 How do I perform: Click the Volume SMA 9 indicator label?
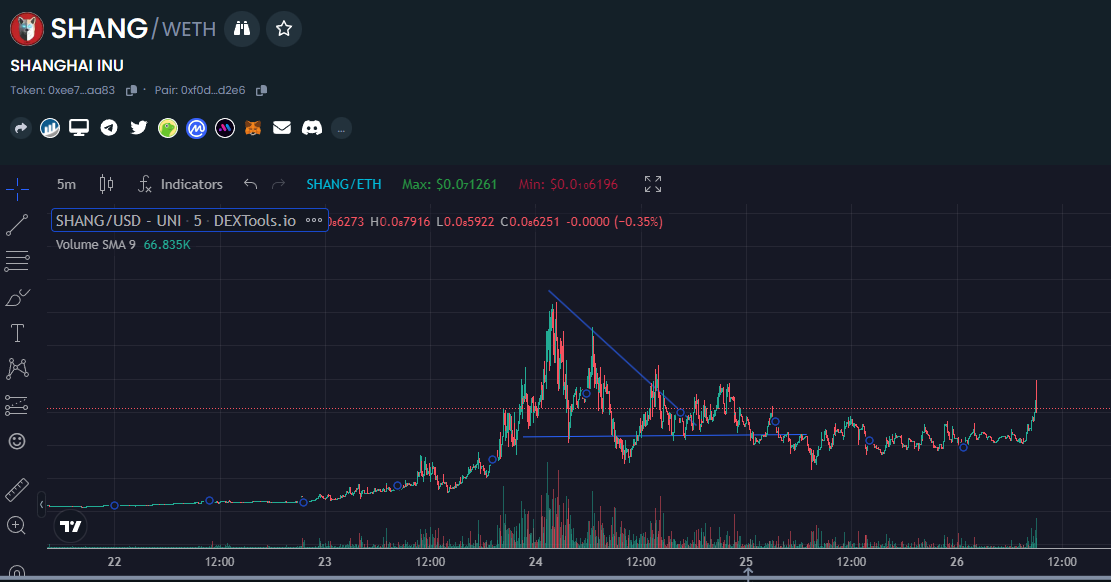point(96,245)
